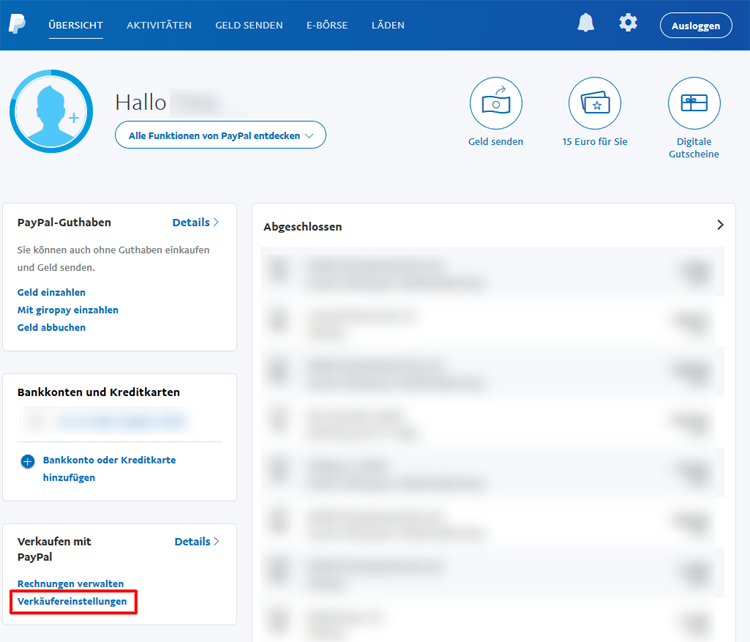Click the plus icon for adding bank account
Screen dimensions: 750x642
click(28, 461)
